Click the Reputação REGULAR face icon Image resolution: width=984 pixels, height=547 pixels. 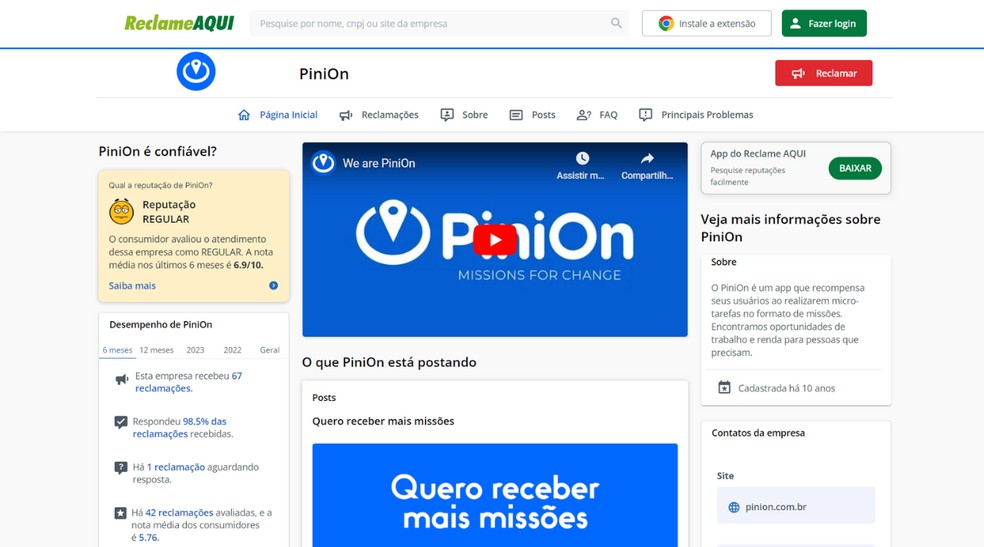122,211
